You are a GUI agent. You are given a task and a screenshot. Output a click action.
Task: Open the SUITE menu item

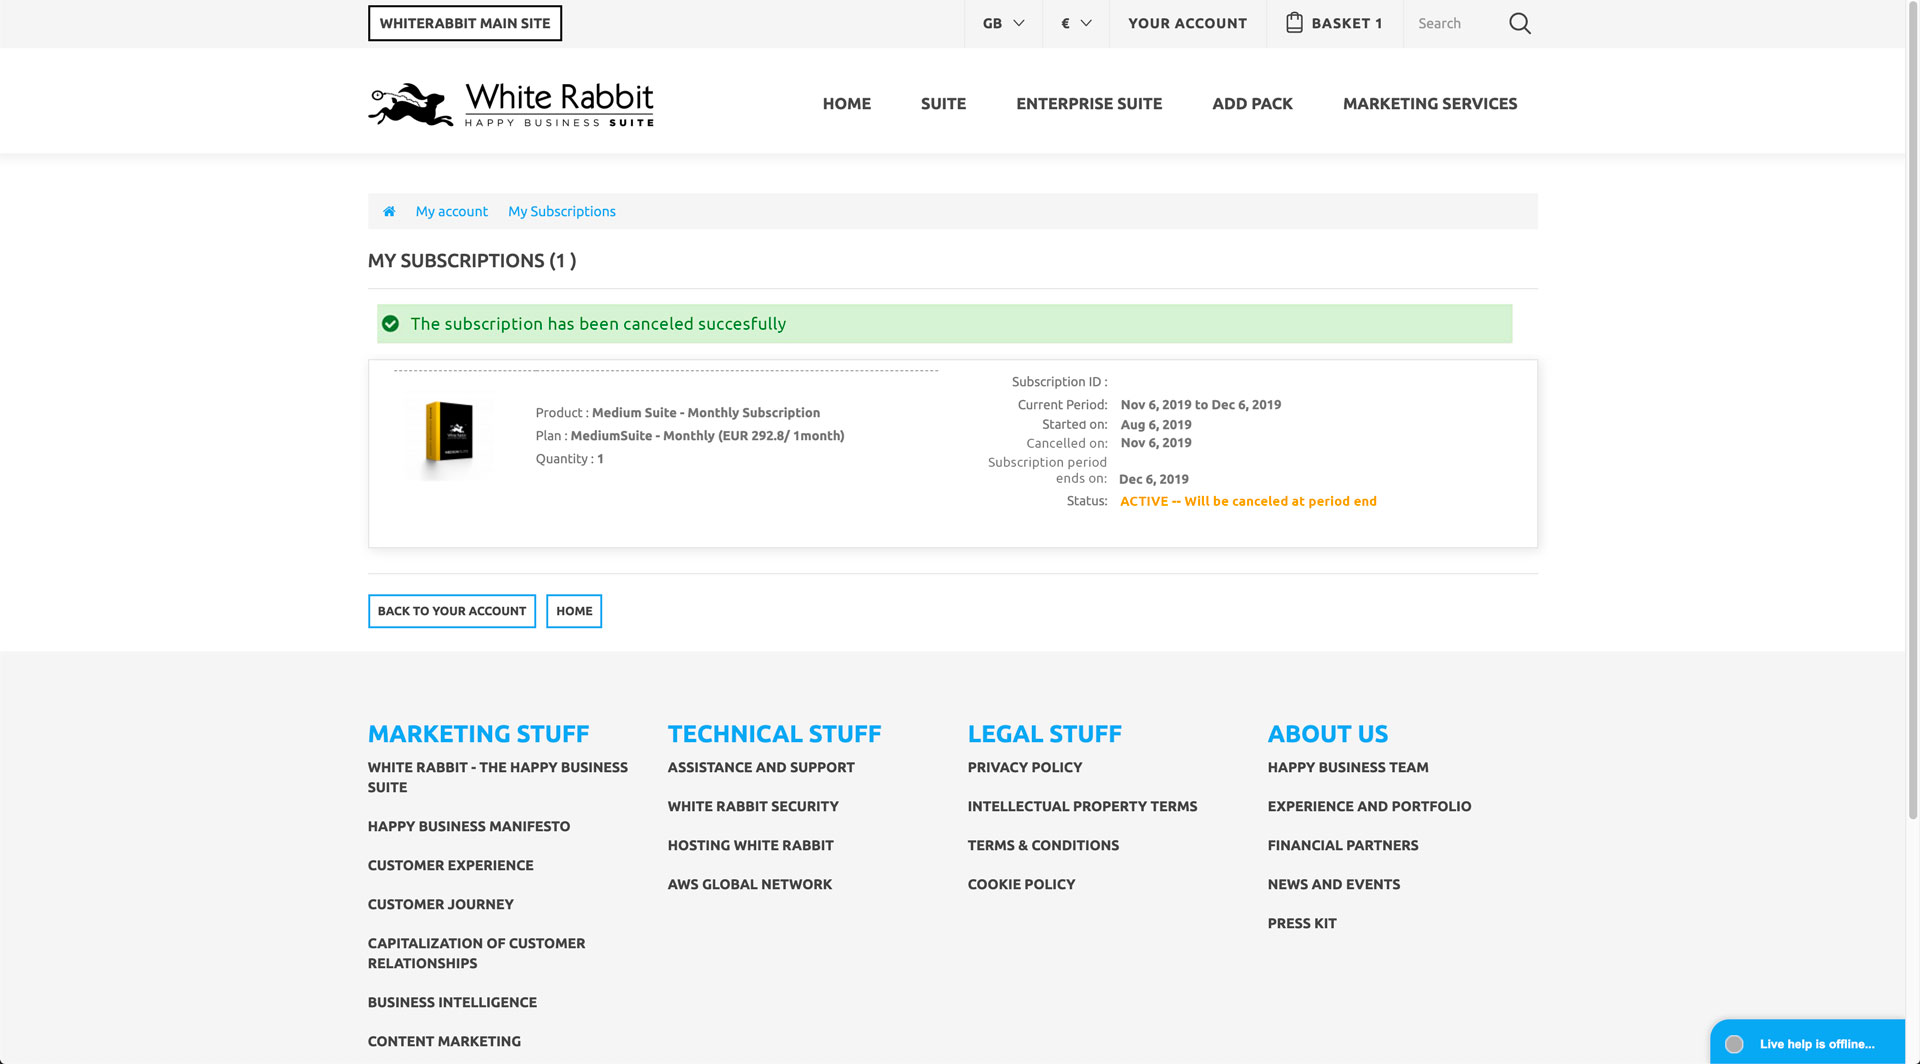coord(943,103)
